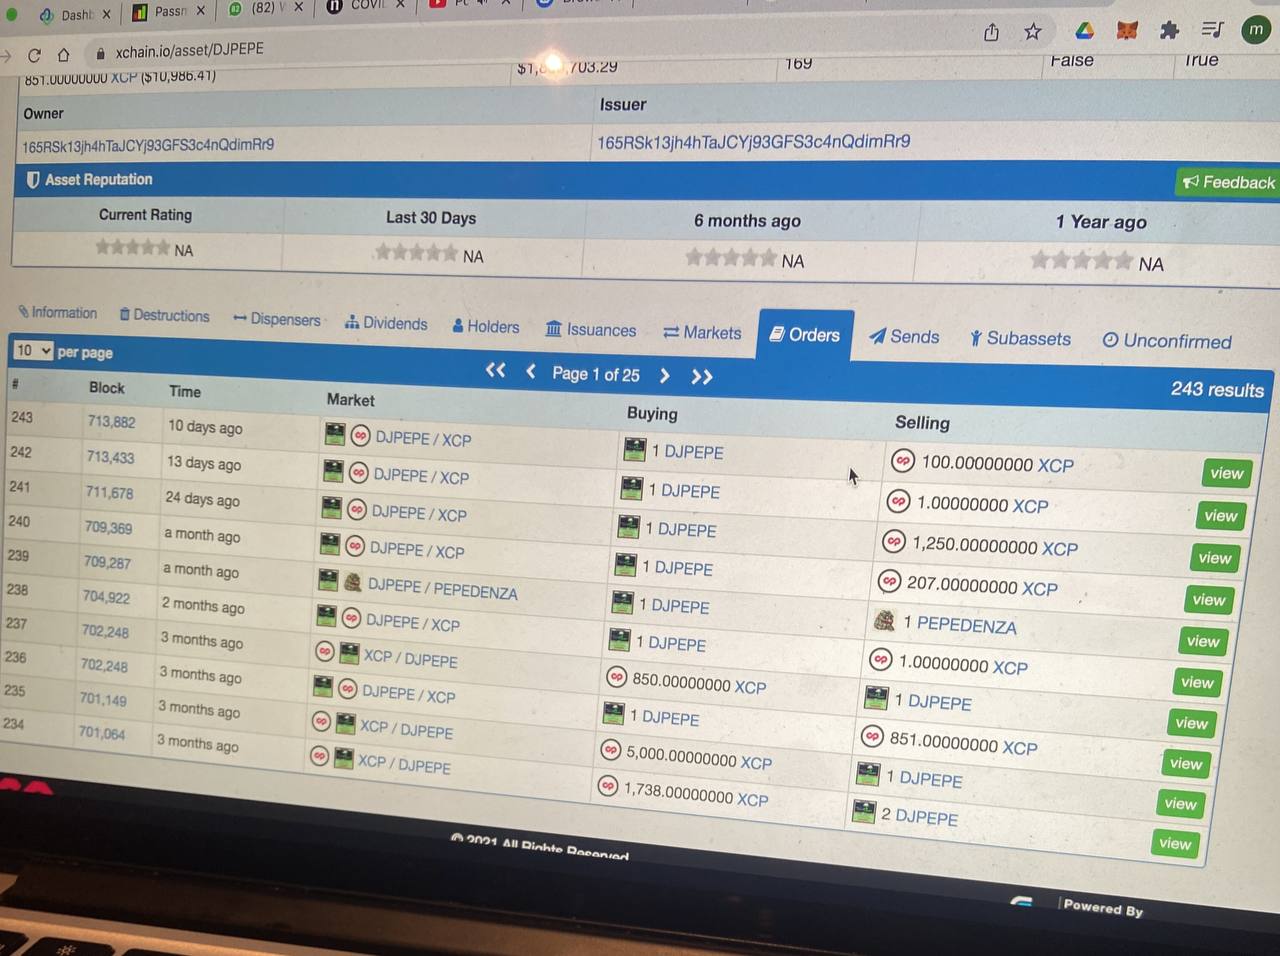View order 239 details
This screenshot has width=1280, height=956.
coord(1203,641)
